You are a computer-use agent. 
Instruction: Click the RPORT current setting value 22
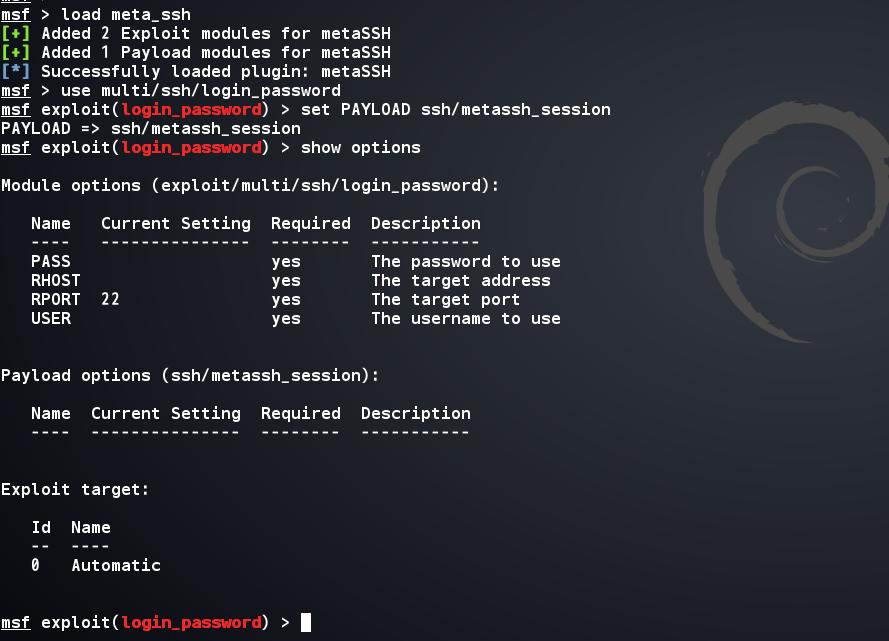click(x=110, y=299)
